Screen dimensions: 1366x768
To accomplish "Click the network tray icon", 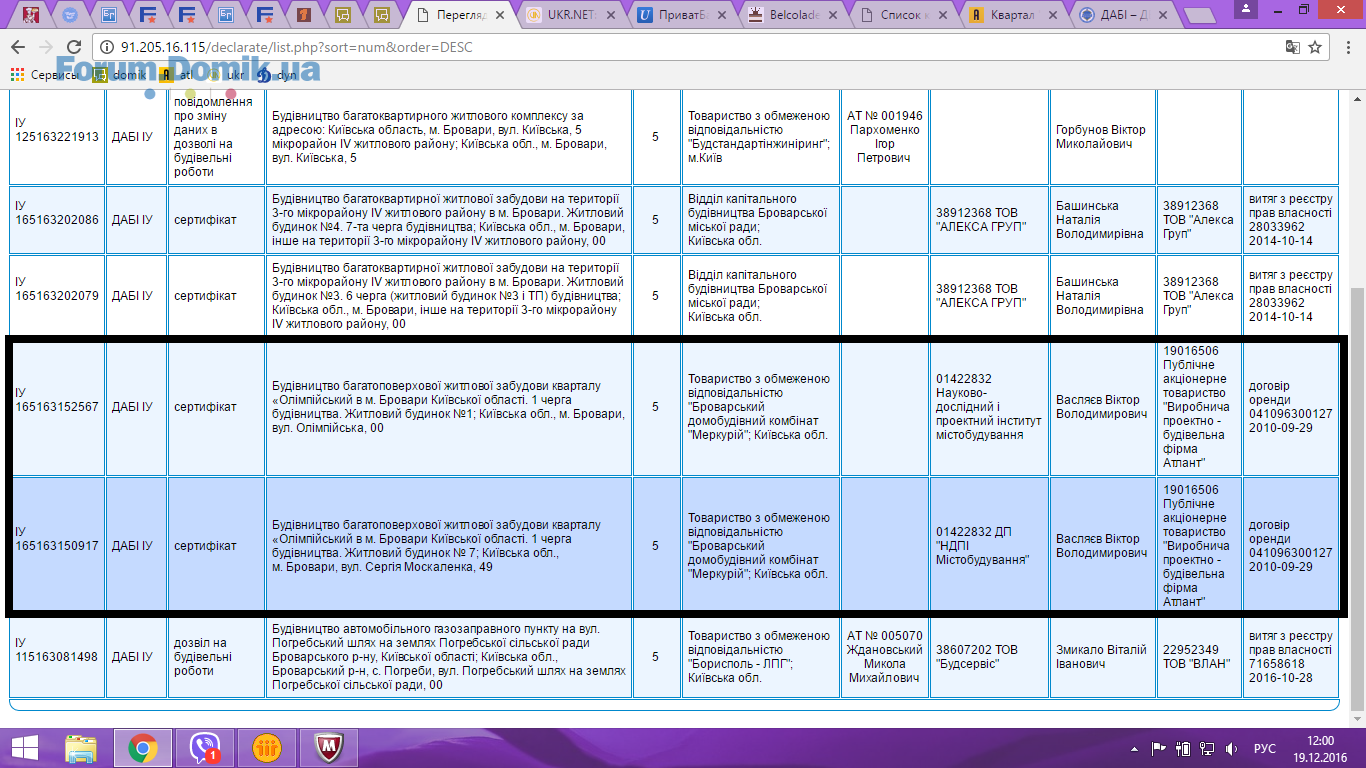I will coord(1208,748).
